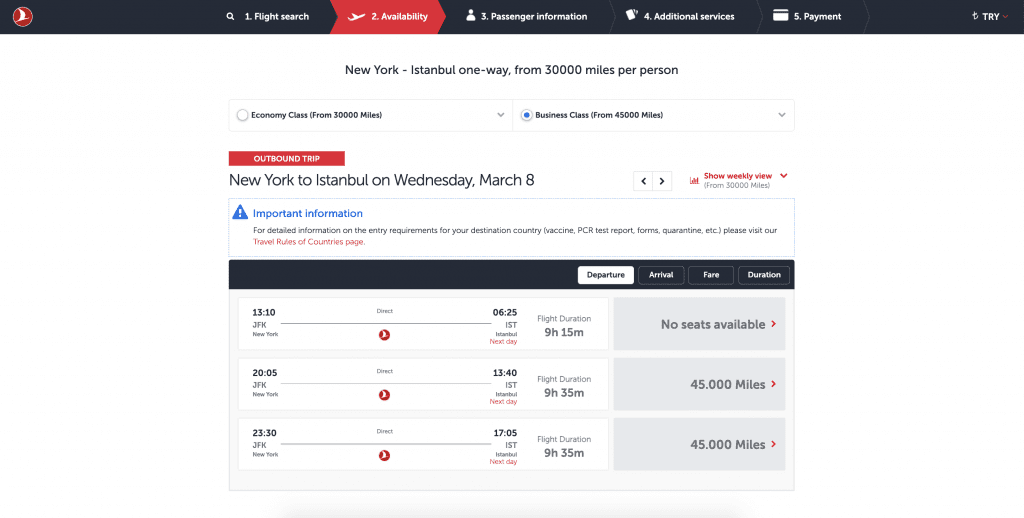
Task: Click airline logo on 20:05 flight
Action: (385, 395)
